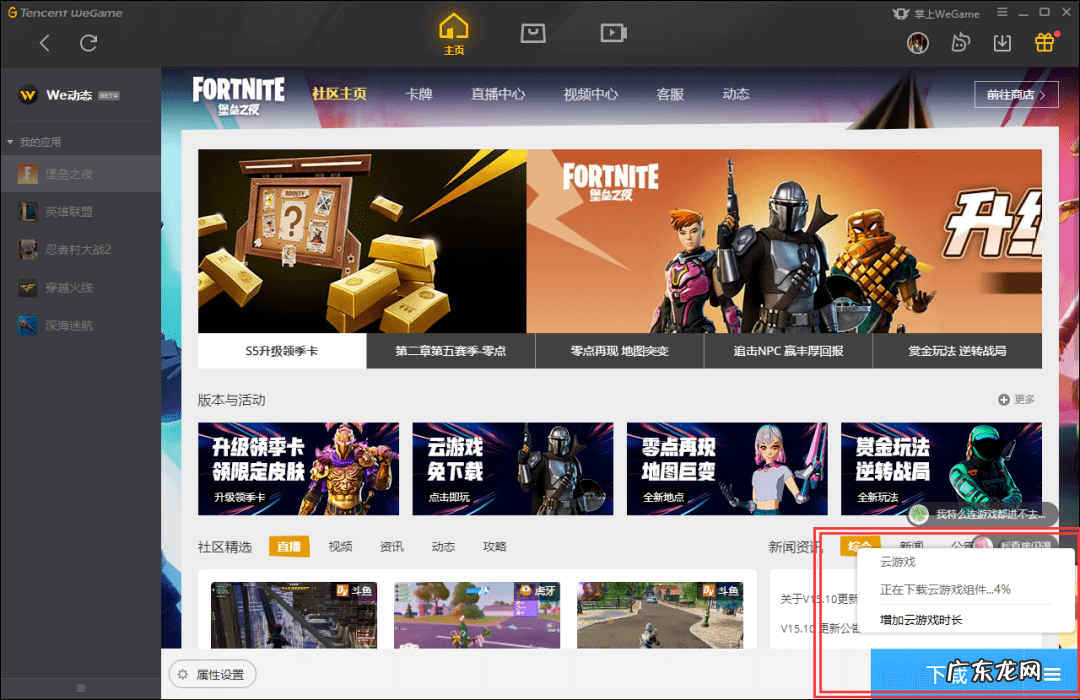Open the first 斗鱼 stream thumbnail
1080x700 pixels.
[x=294, y=615]
